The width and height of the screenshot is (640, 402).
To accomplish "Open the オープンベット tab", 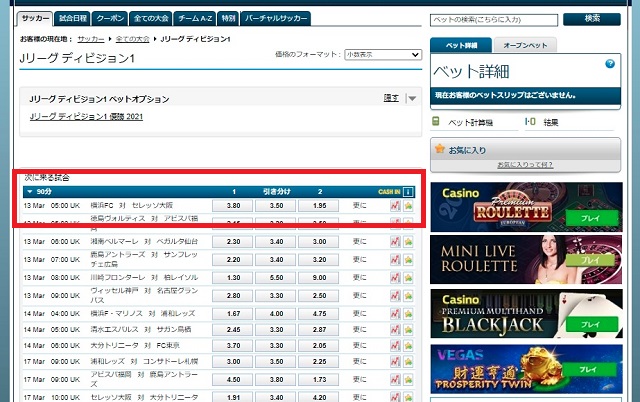I will click(x=525, y=46).
